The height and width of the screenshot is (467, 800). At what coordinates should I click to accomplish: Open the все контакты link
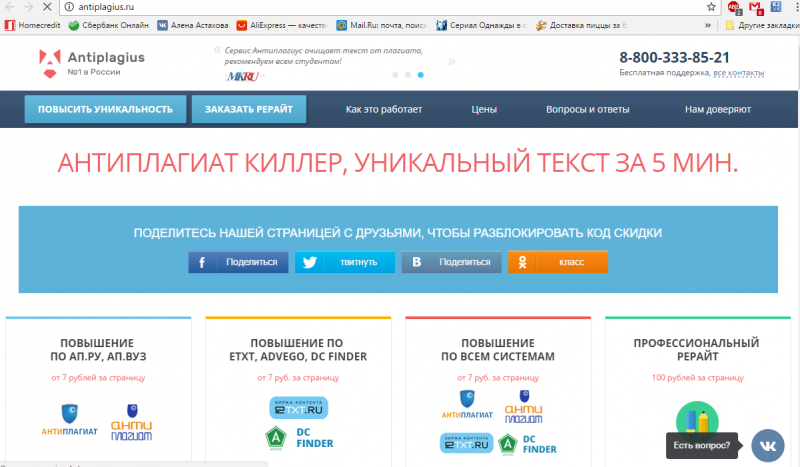tap(738, 73)
